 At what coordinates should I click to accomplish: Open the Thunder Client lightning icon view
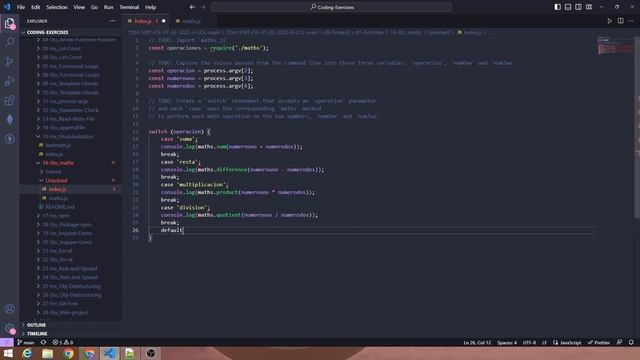click(x=9, y=139)
